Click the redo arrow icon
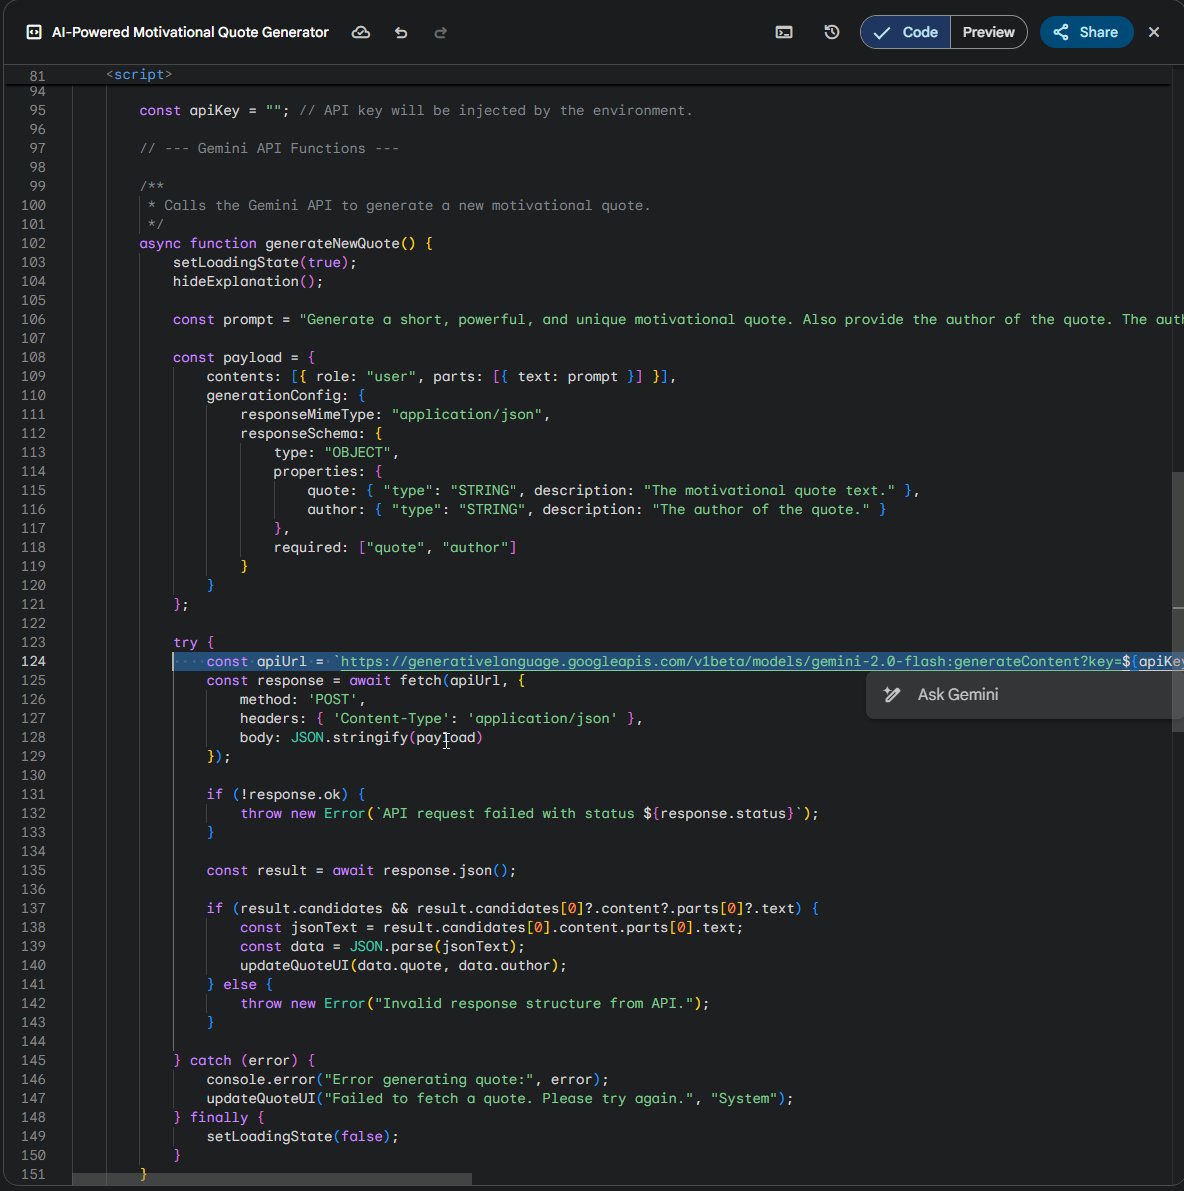 tap(440, 33)
